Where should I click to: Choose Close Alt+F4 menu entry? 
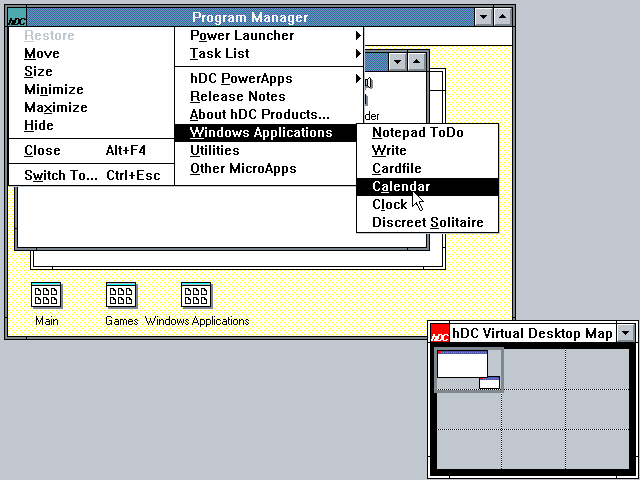[91, 151]
